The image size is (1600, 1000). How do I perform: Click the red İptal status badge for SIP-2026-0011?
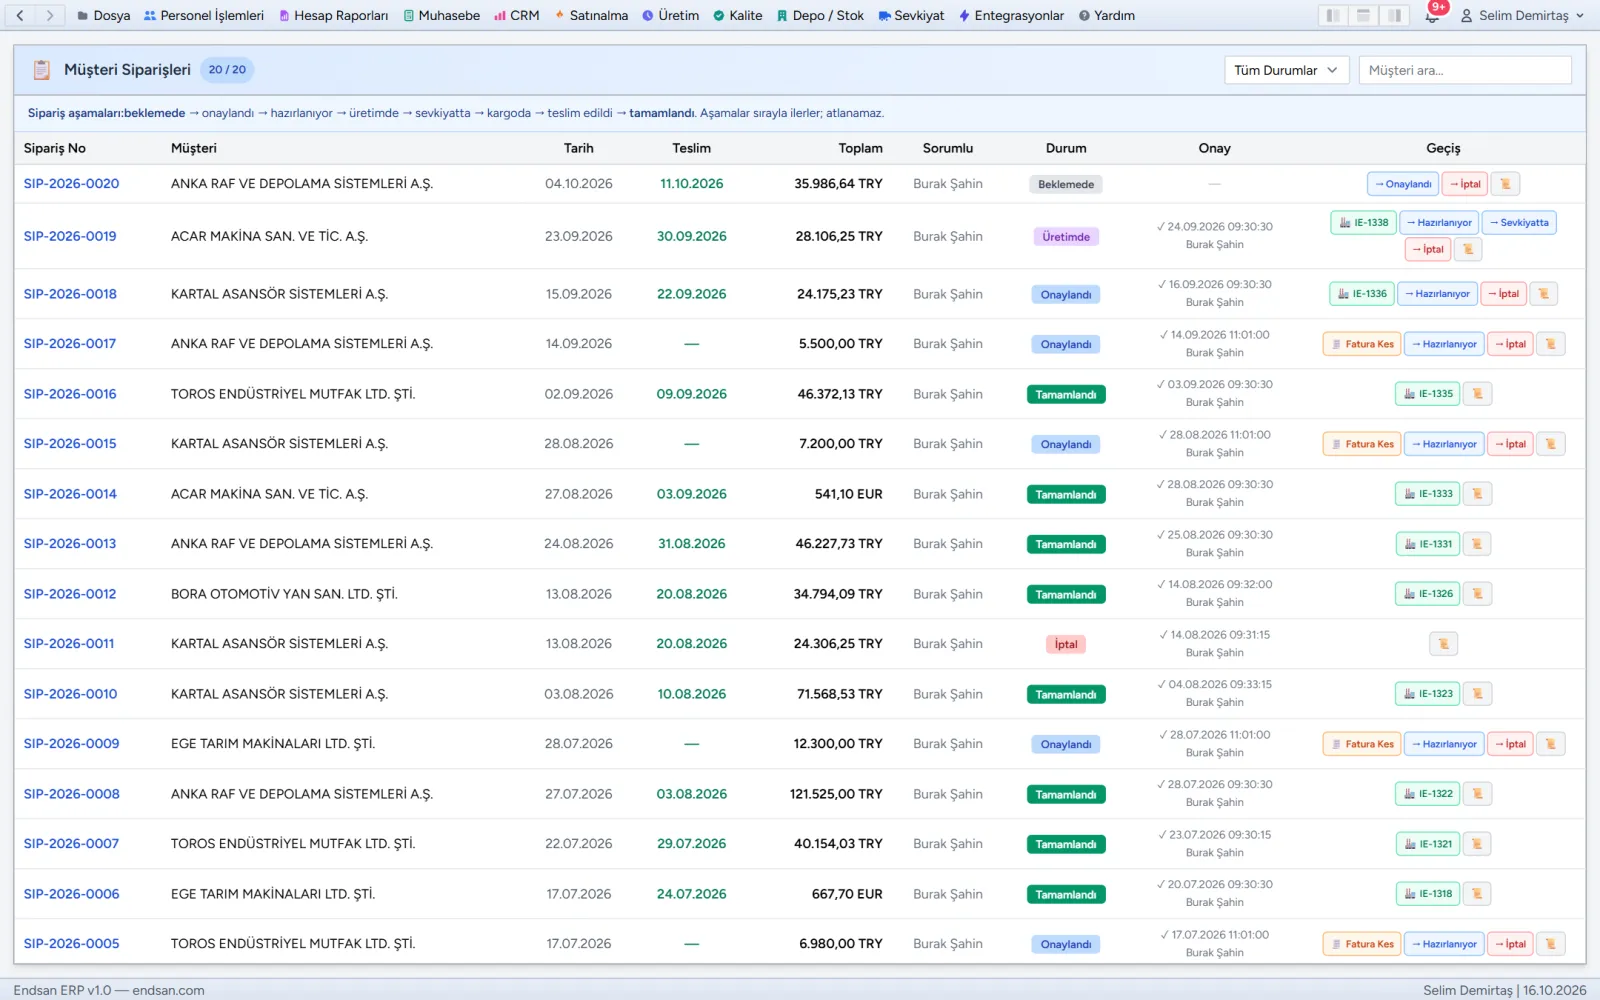tap(1066, 644)
